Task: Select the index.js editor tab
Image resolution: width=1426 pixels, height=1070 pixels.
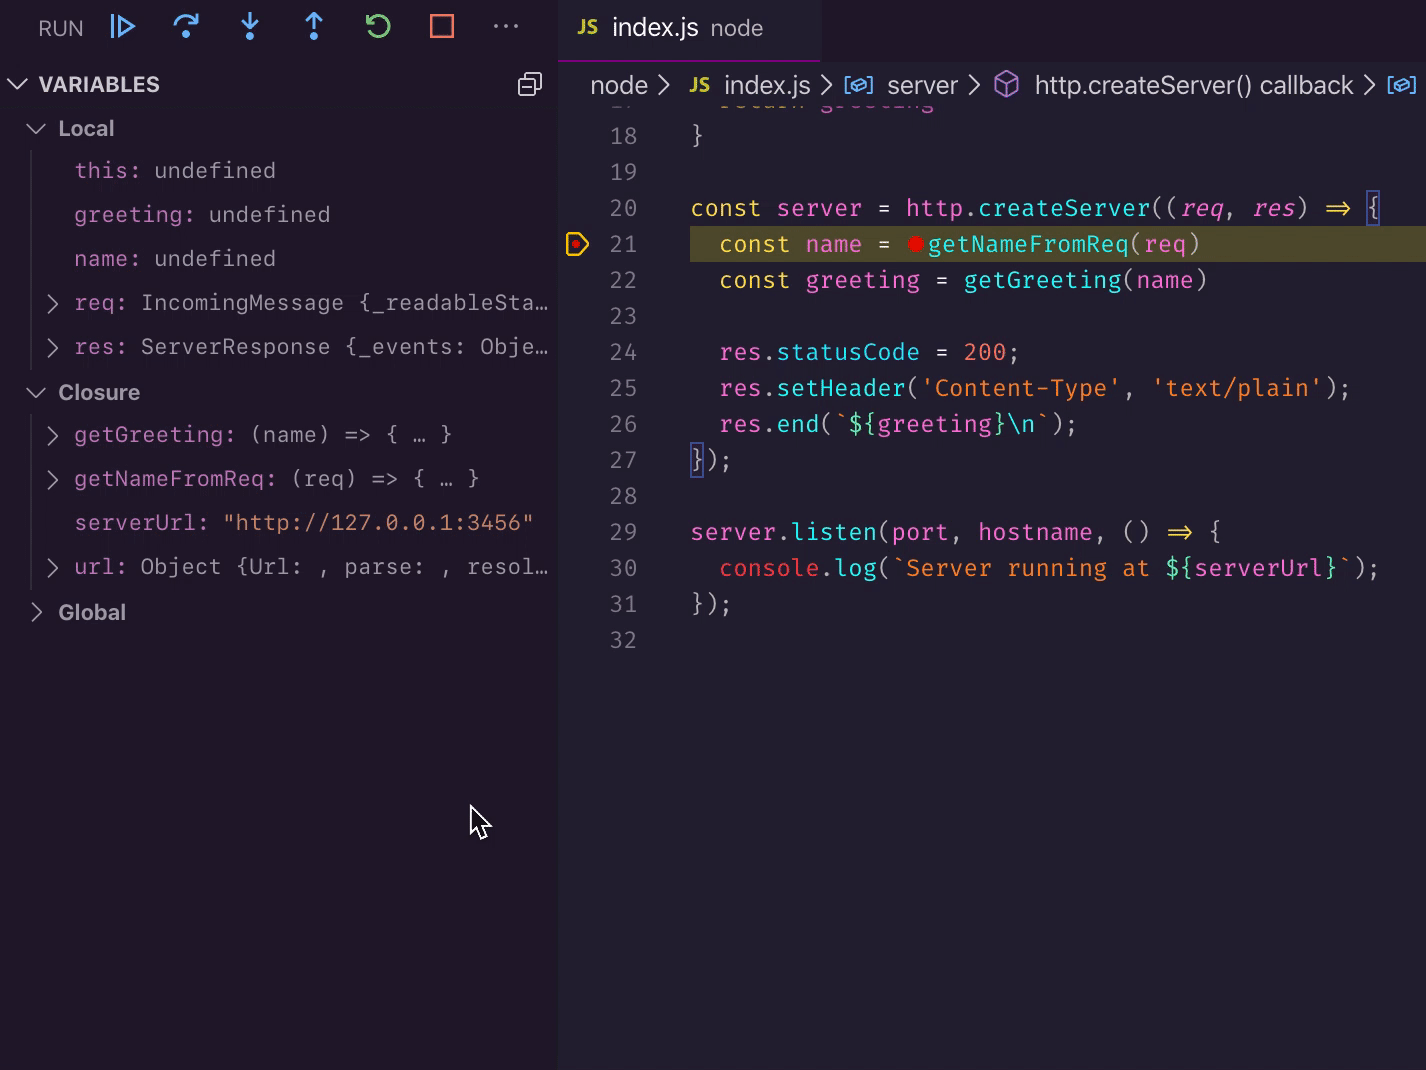Action: point(654,28)
